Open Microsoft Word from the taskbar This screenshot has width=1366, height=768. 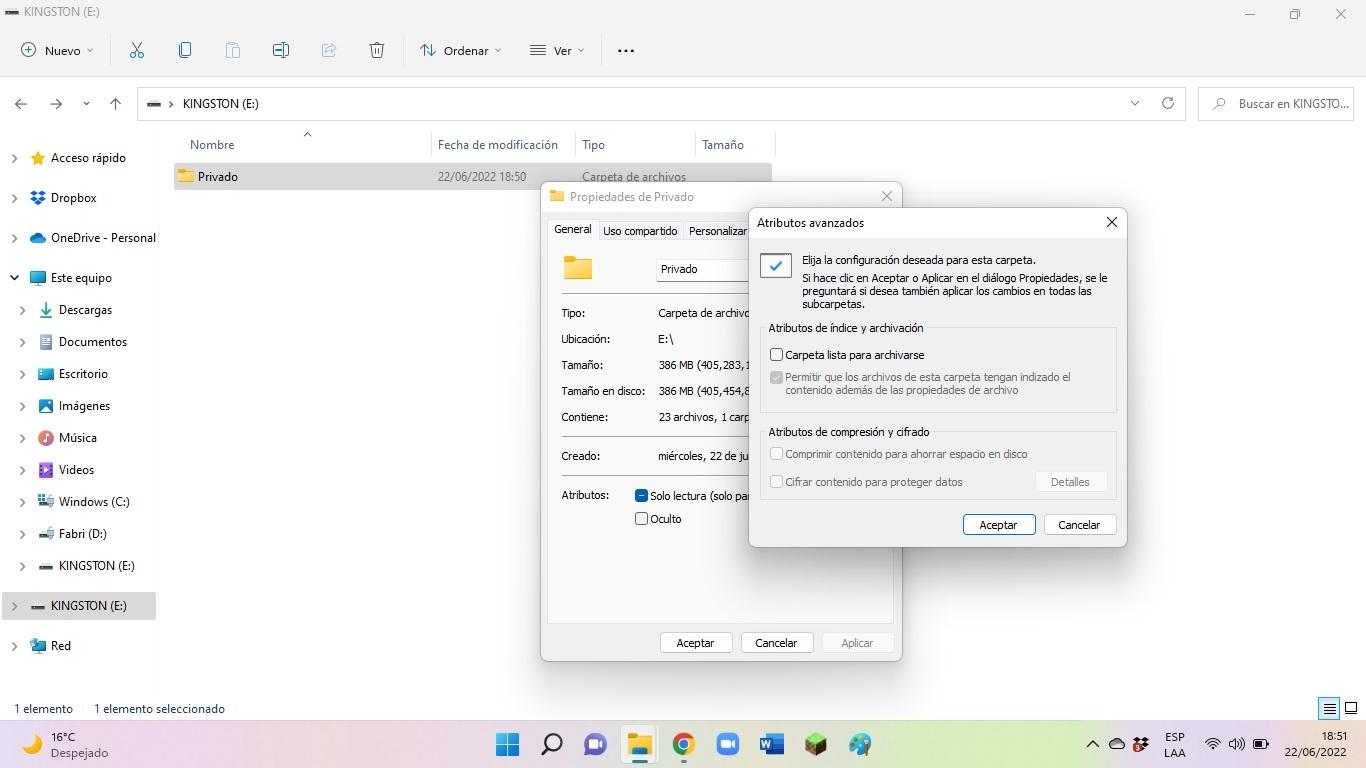771,744
